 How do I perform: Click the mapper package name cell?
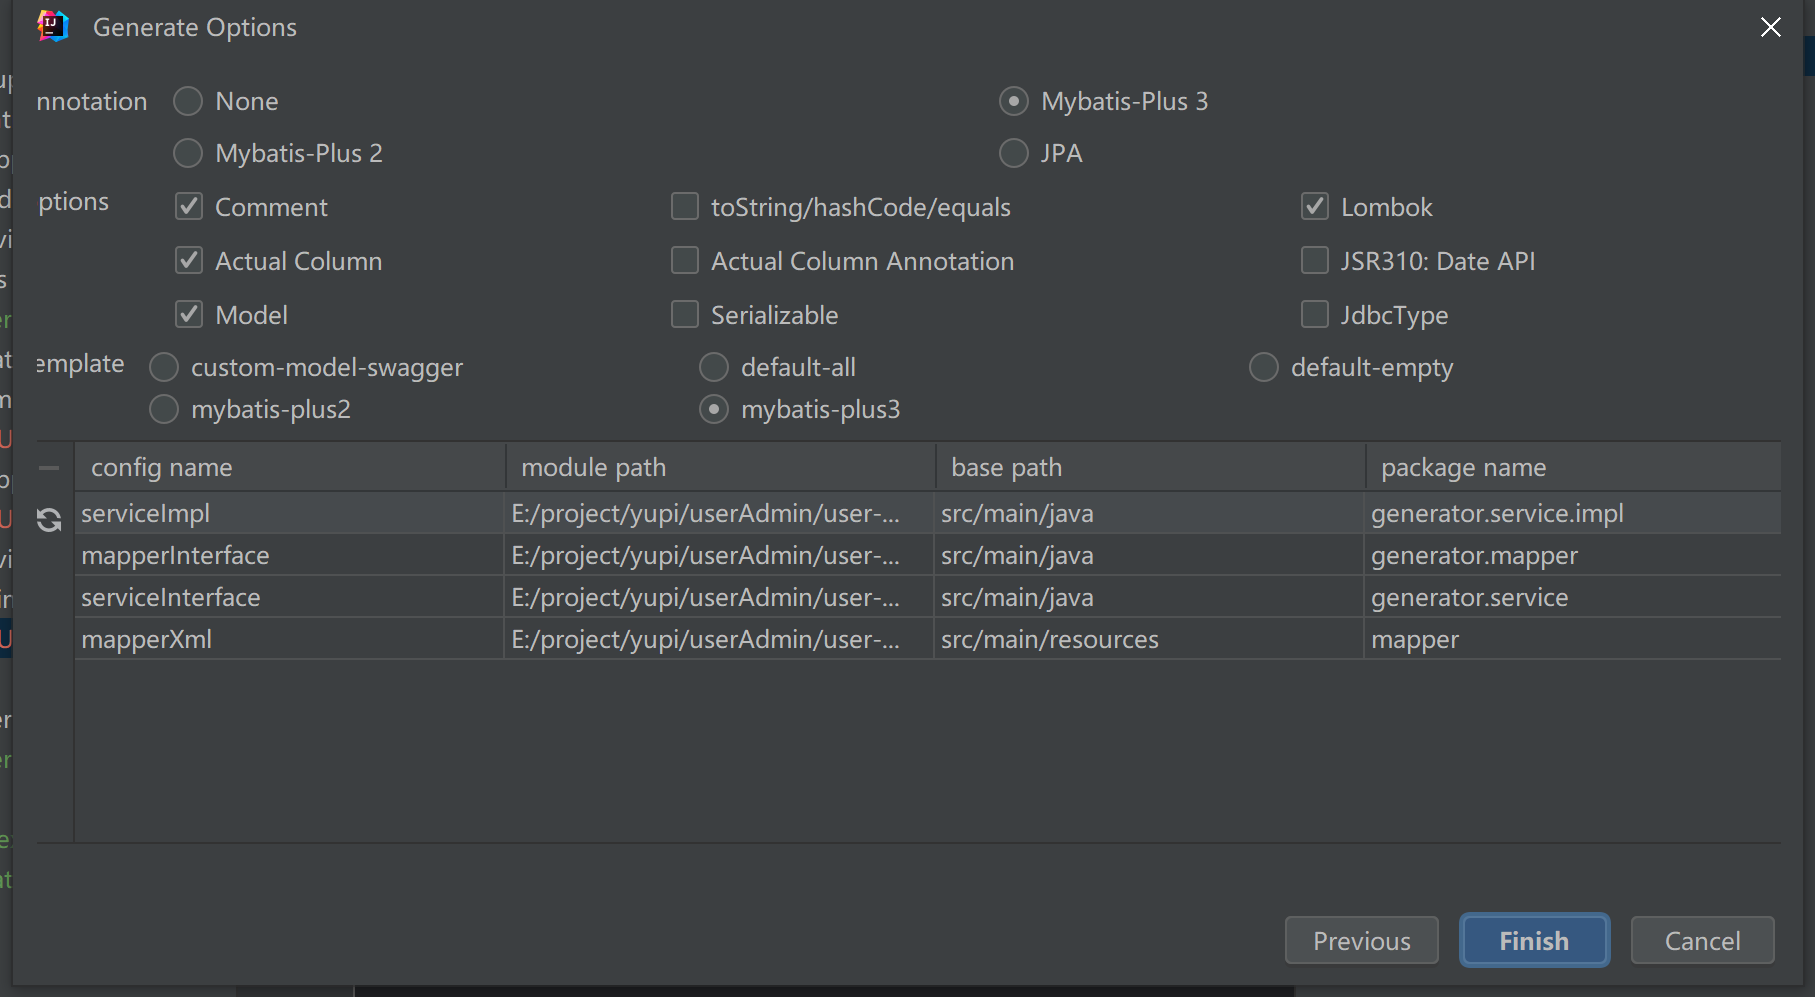1572,639
